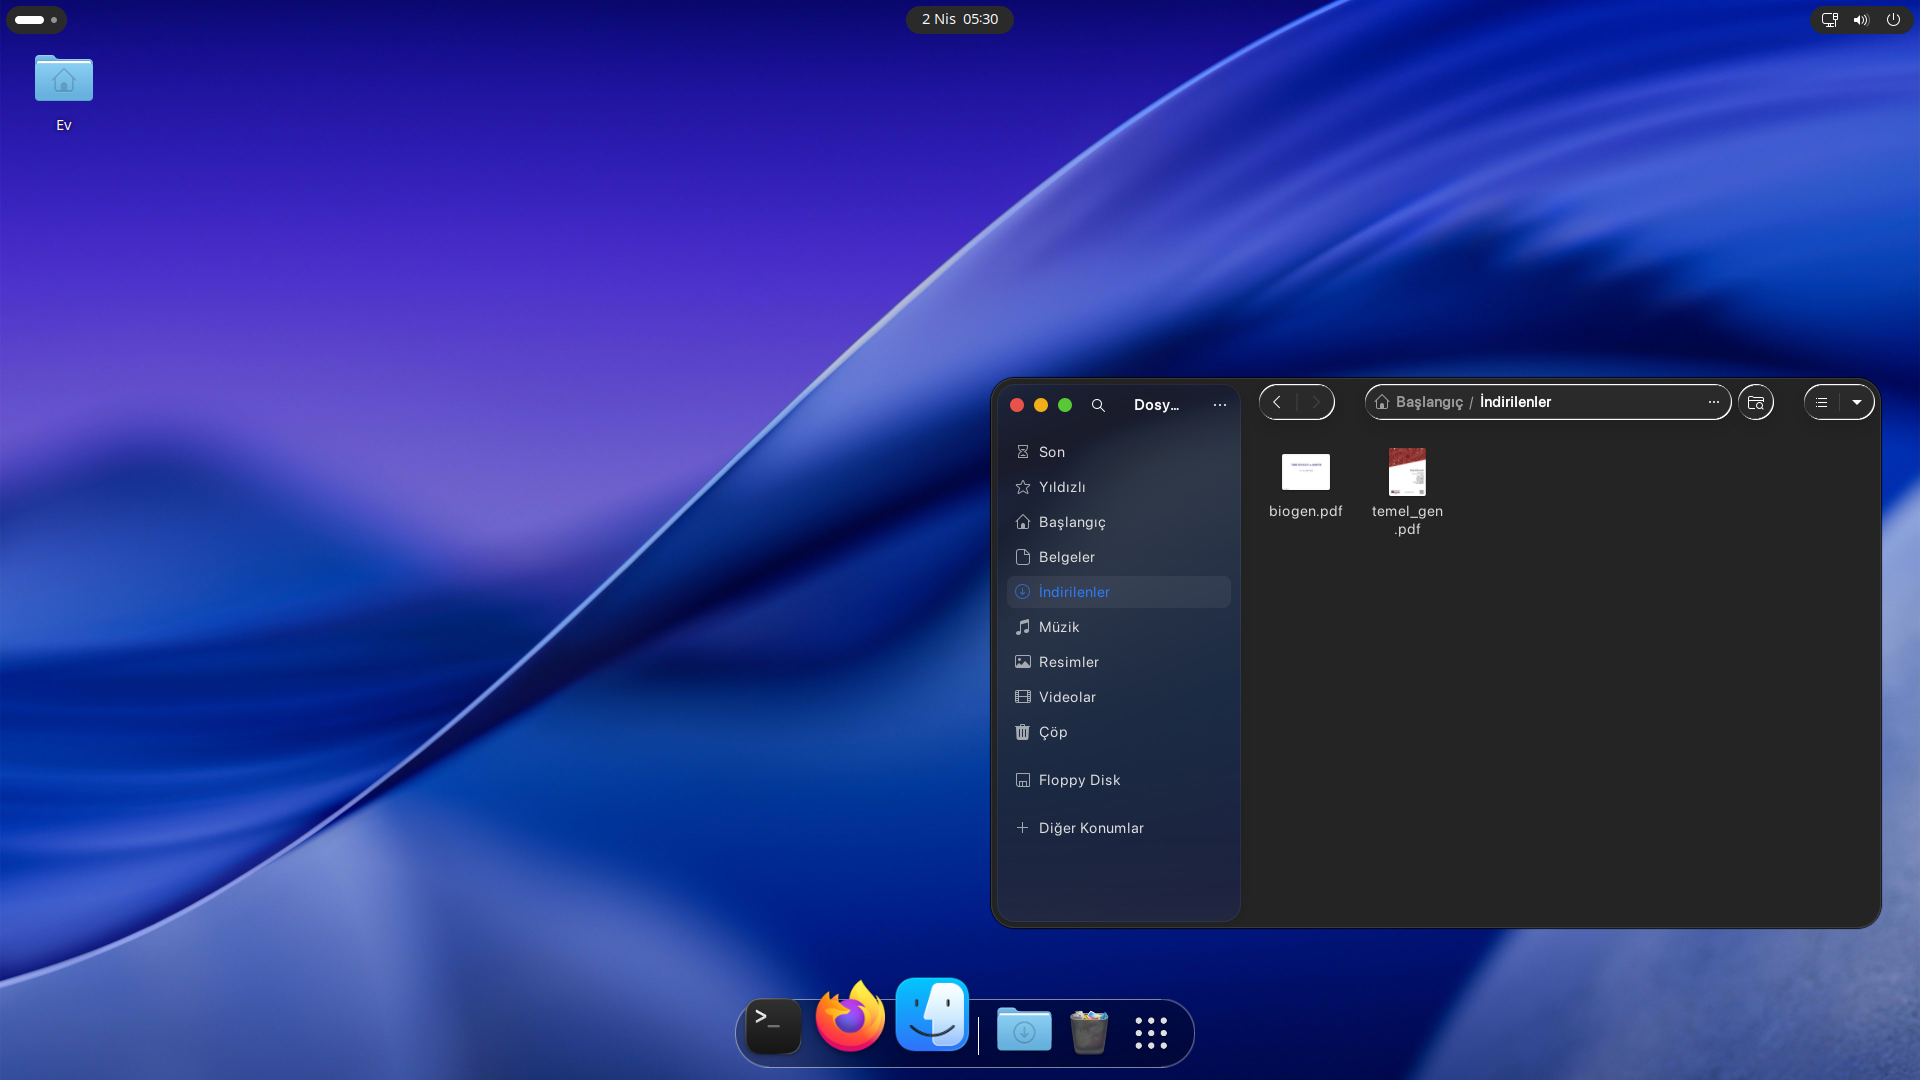Open the path bar three-dot options
Image resolution: width=1920 pixels, height=1080 pixels.
click(x=1714, y=402)
